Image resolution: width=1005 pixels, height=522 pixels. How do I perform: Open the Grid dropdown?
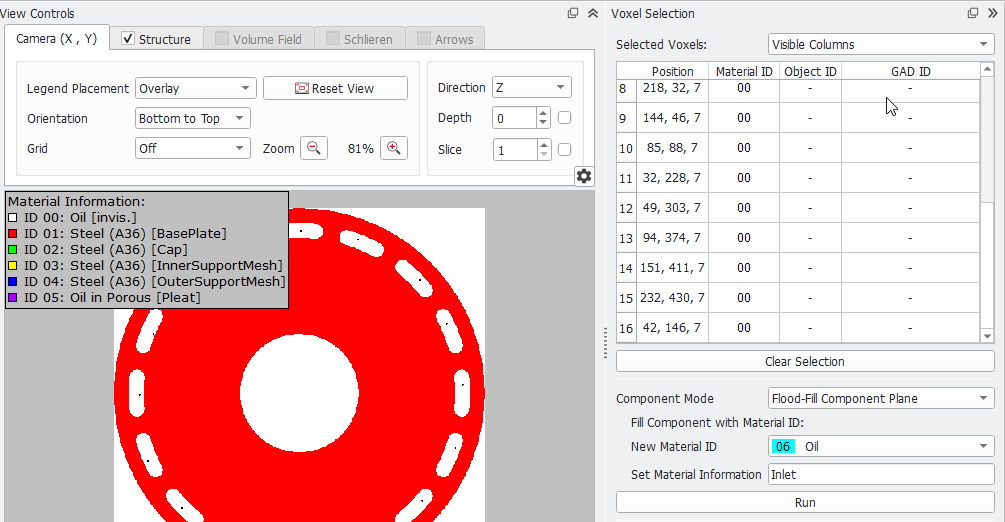tap(192, 148)
